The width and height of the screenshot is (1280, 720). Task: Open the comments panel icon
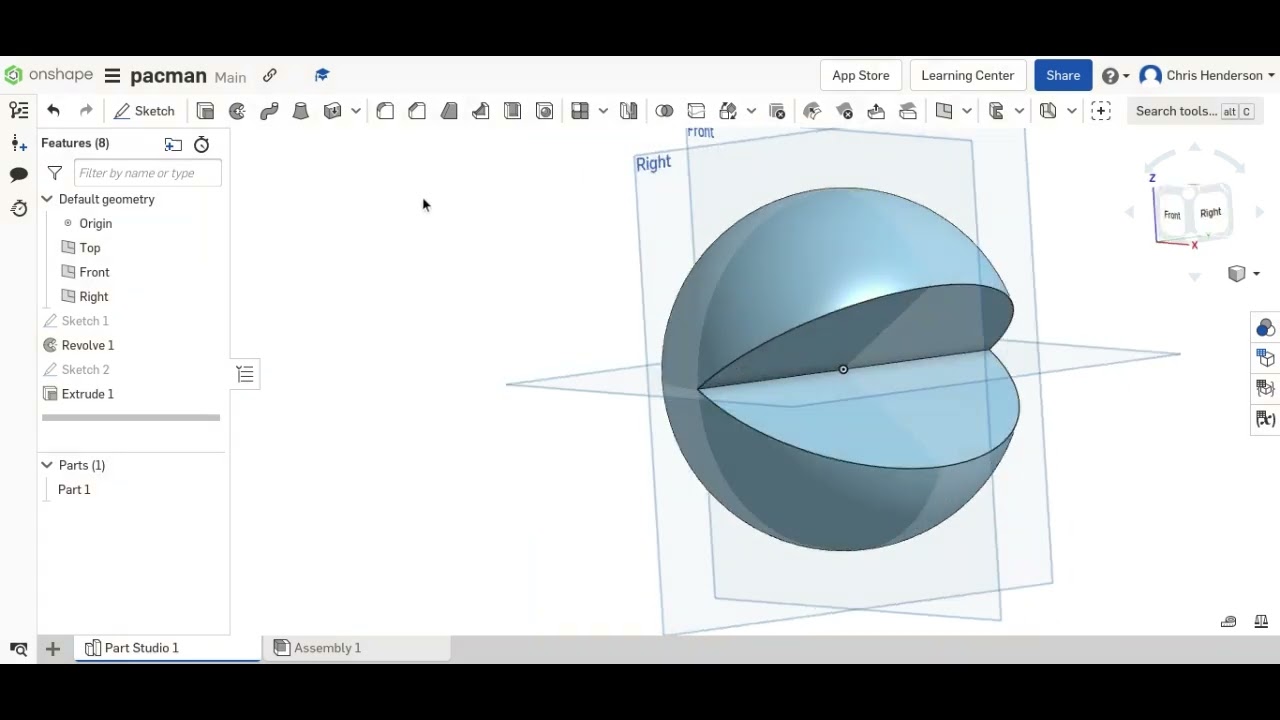coord(18,175)
